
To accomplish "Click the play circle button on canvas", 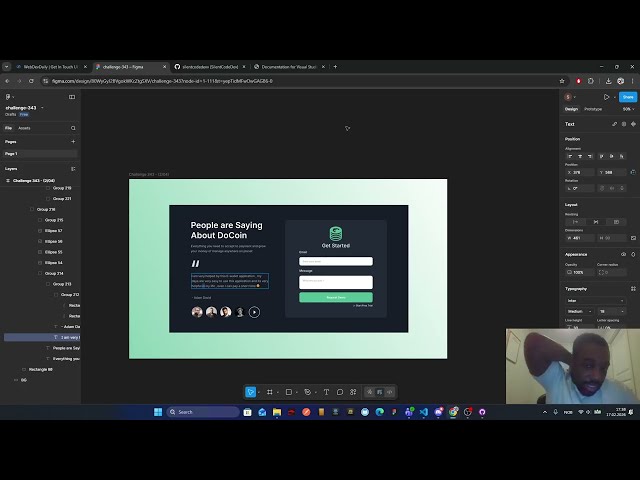I will coord(254,312).
